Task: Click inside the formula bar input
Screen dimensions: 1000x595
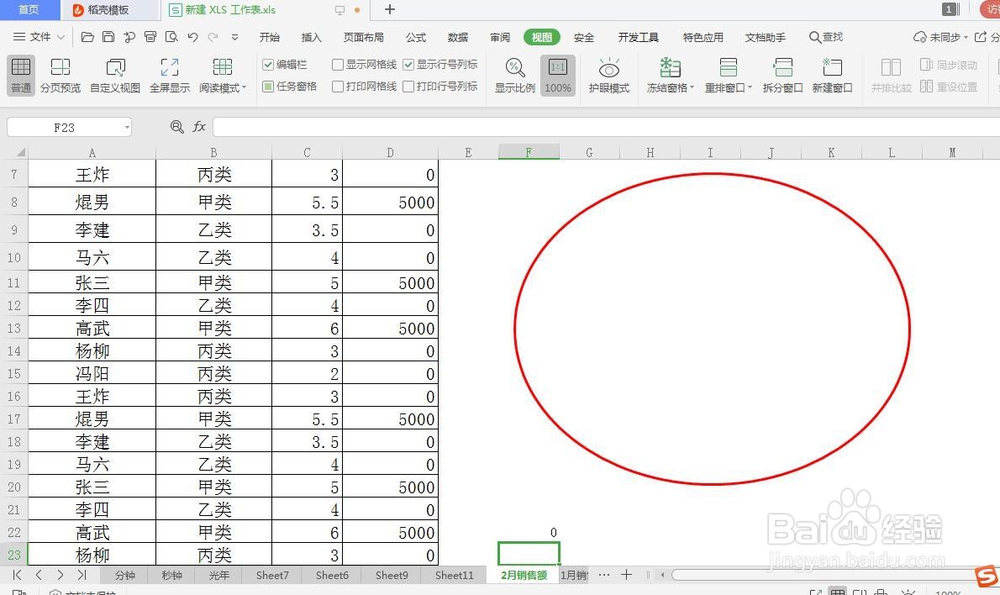Action: click(x=606, y=127)
